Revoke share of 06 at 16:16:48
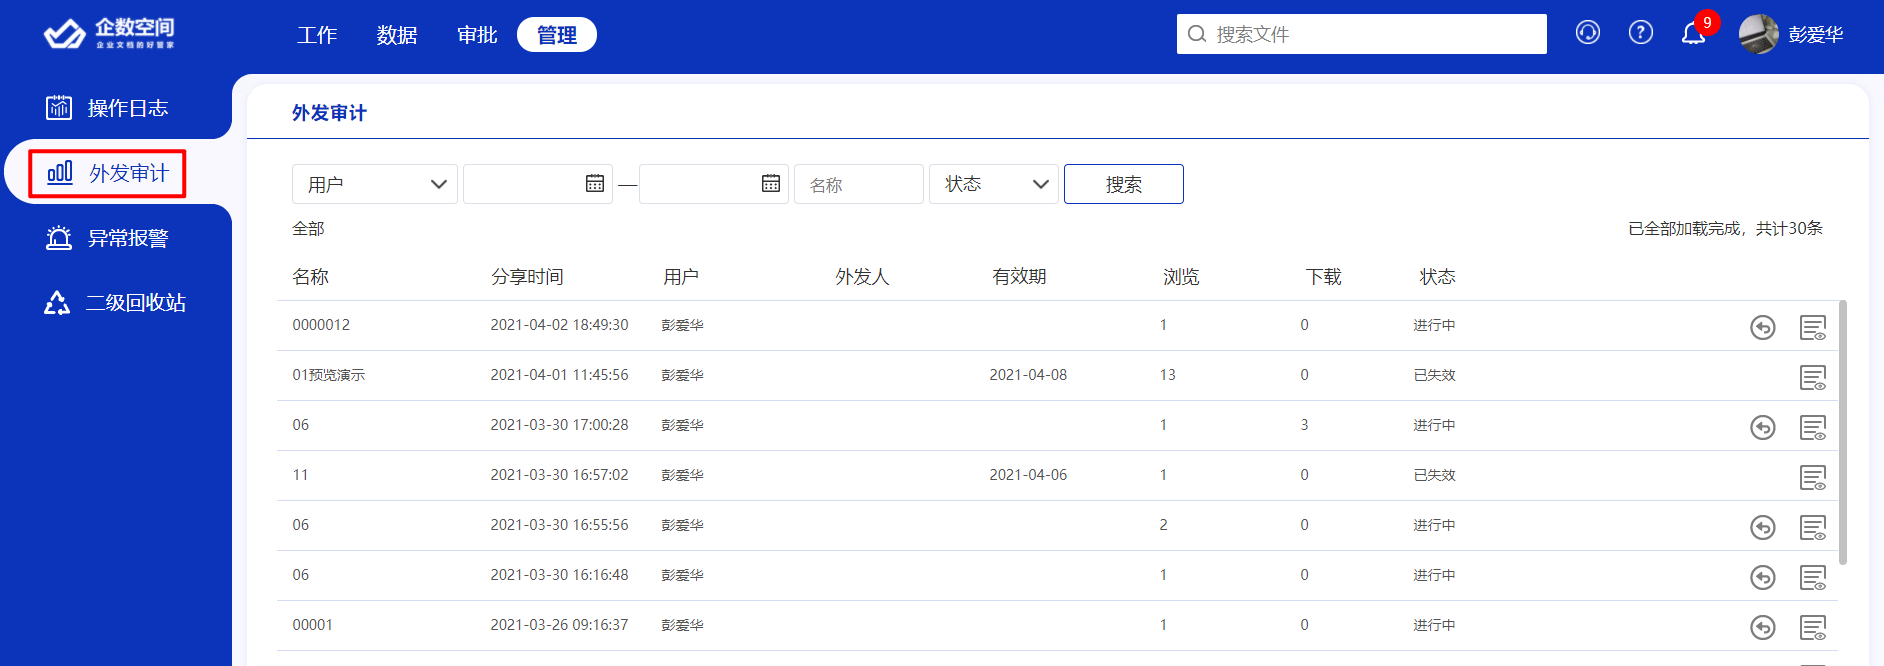The width and height of the screenshot is (1884, 666). [1763, 577]
